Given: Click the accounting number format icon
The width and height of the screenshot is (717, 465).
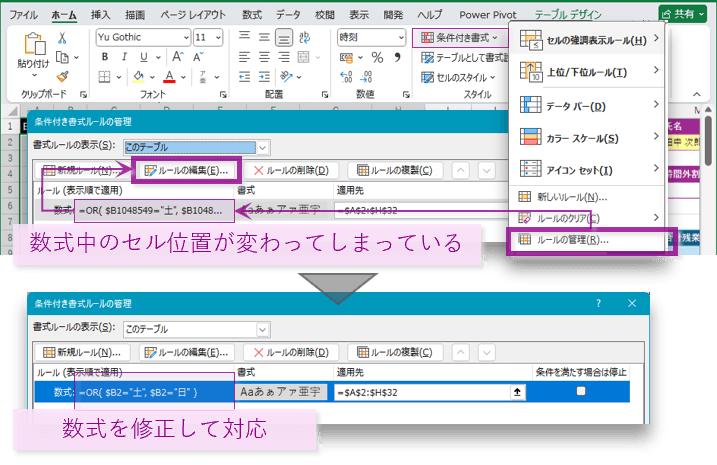Looking at the screenshot, I should click(x=347, y=58).
